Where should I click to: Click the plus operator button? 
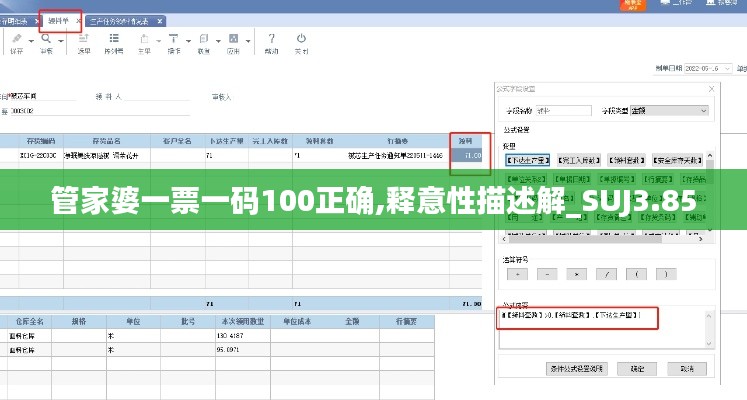(517, 274)
